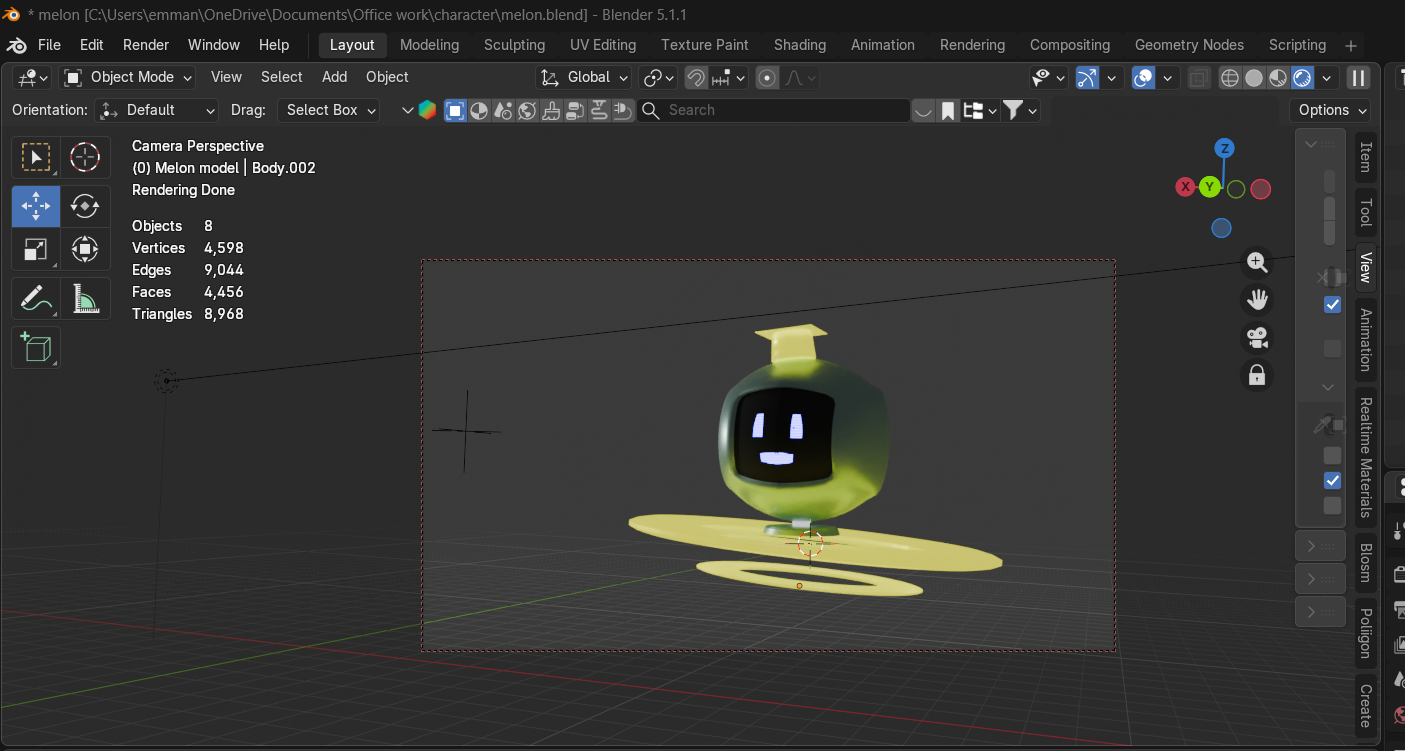Toggle camera view with the camera gizmo
1405x751 pixels.
click(1257, 338)
